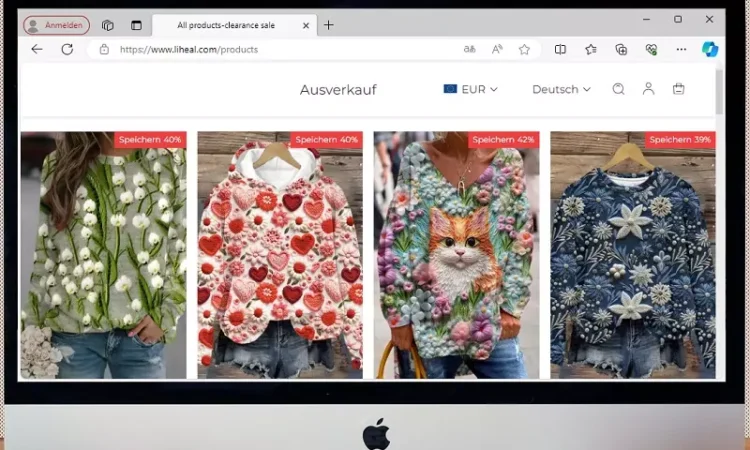Screen dimensions: 750x450
Task: Click the Speichern 39% badge
Action: (680, 140)
